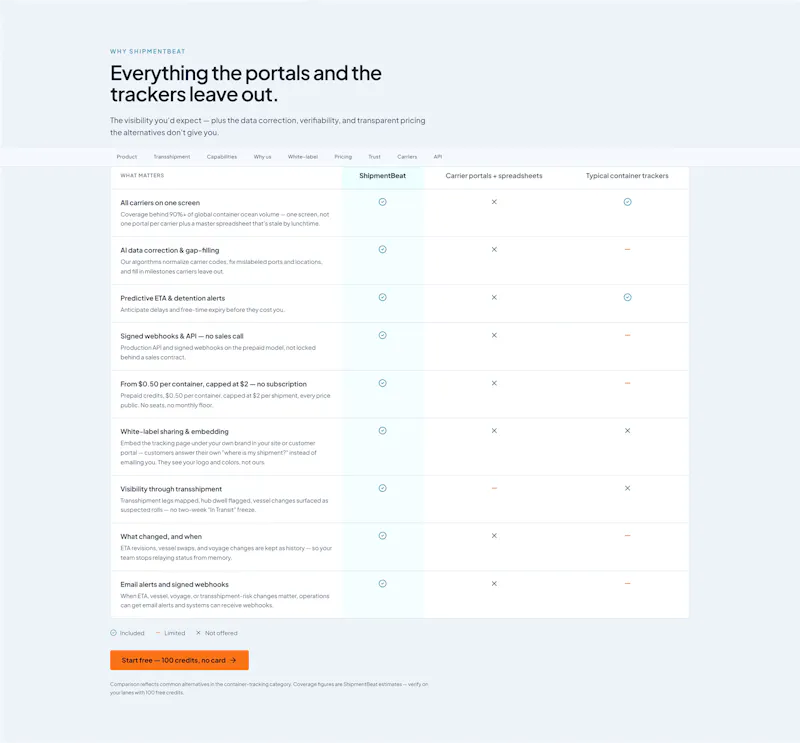800x743 pixels.
Task: Open the Product nav tab
Action: [127, 157]
